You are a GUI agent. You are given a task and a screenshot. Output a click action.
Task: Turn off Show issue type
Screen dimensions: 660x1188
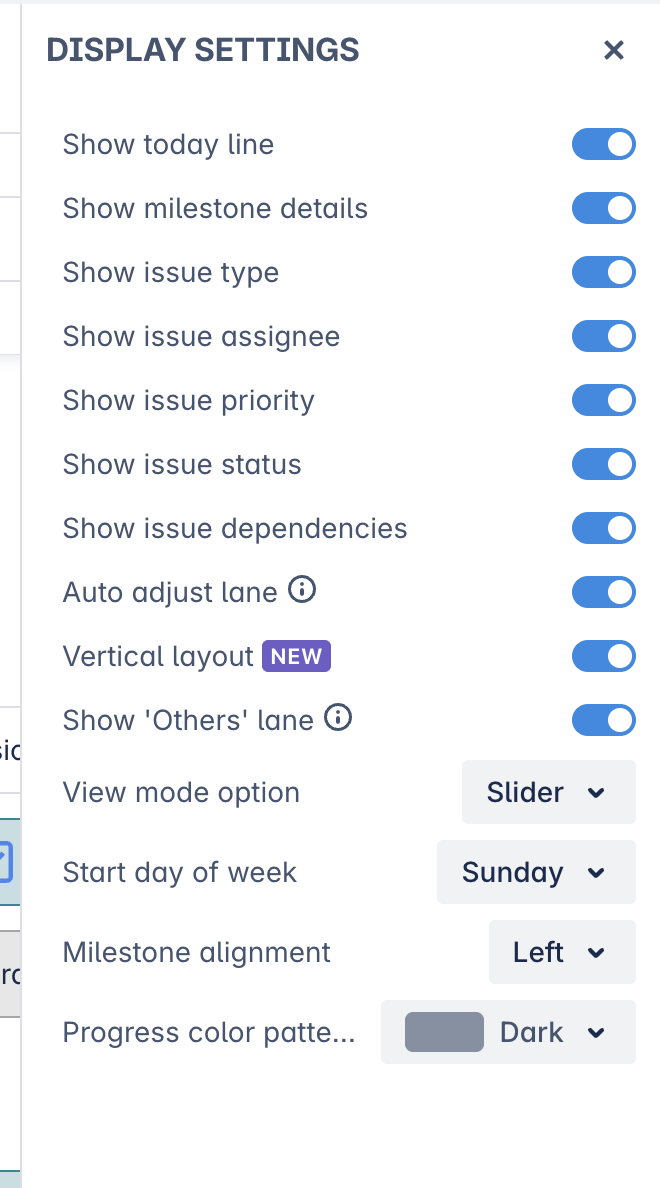pyautogui.click(x=603, y=272)
